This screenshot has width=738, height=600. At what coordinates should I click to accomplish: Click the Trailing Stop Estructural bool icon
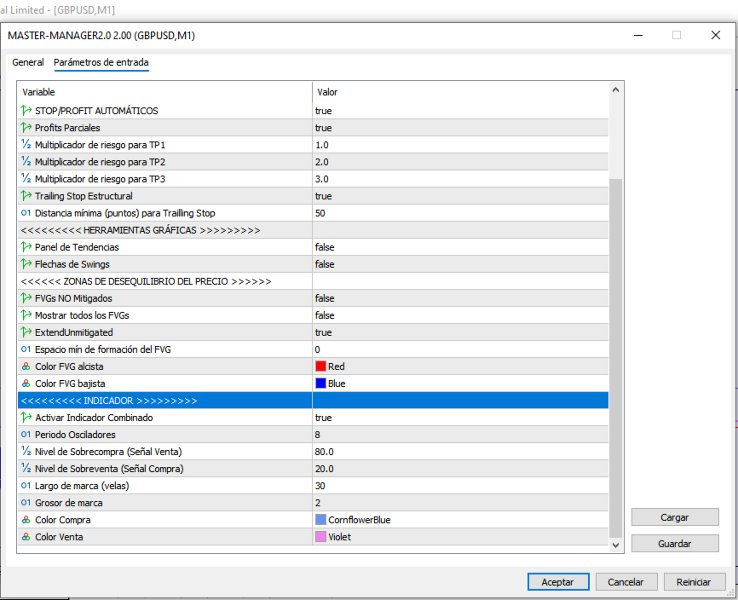[x=26, y=196]
